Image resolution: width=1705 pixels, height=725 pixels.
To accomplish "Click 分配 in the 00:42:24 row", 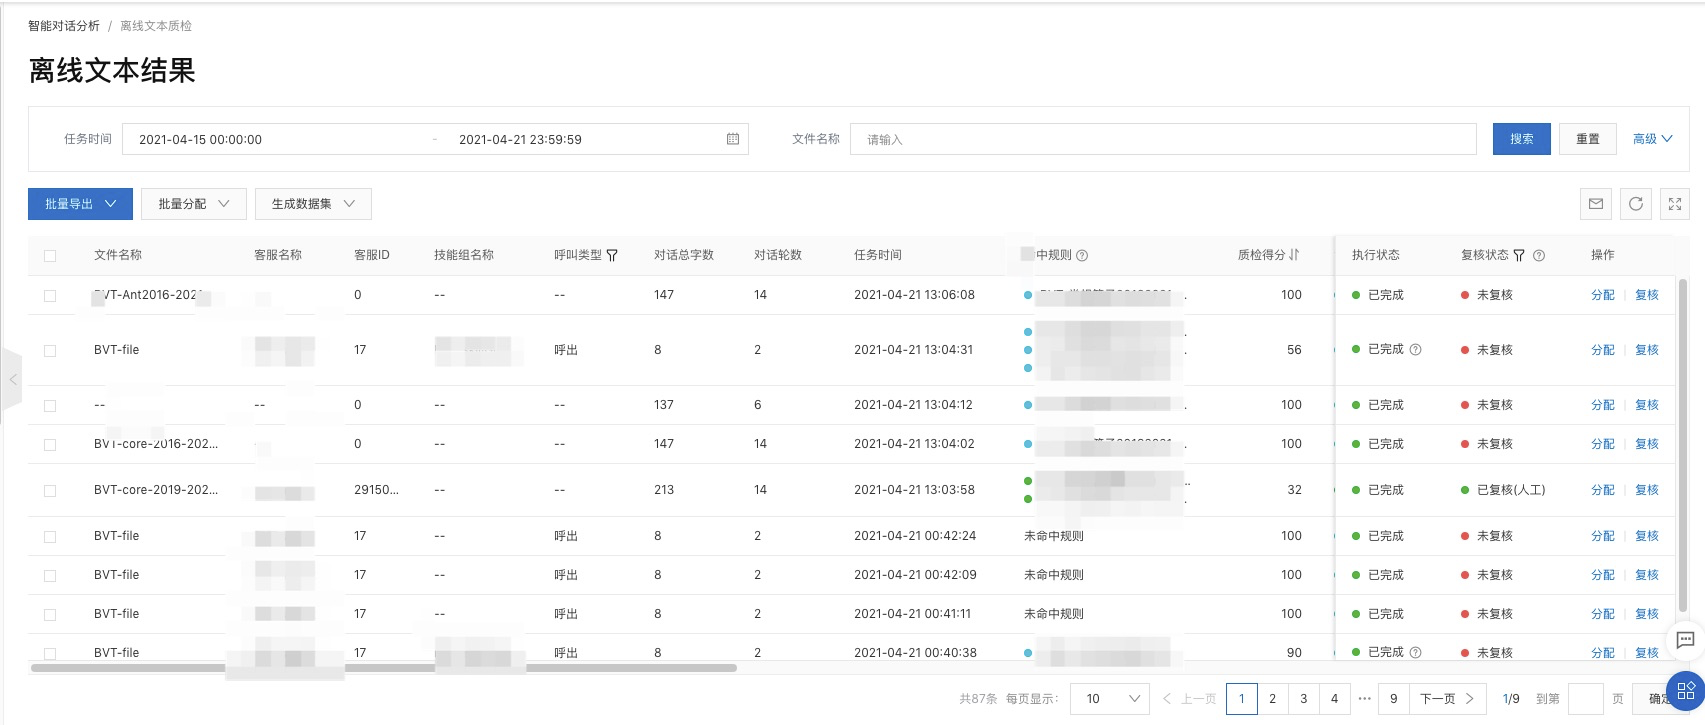I will point(1603,536).
